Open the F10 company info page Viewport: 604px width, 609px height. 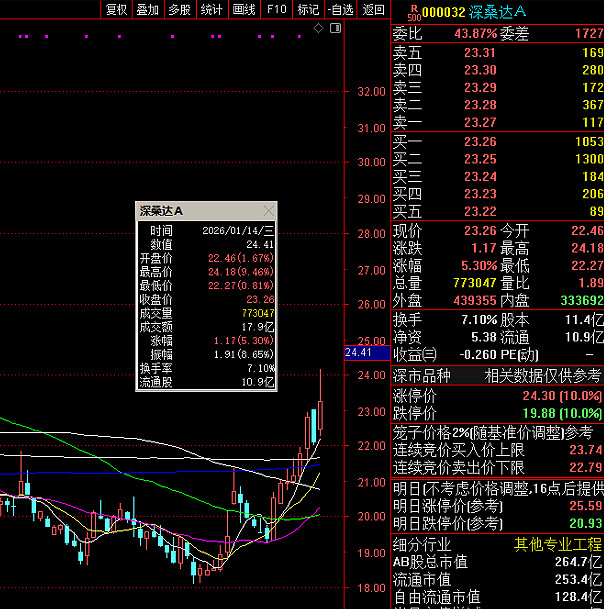276,10
